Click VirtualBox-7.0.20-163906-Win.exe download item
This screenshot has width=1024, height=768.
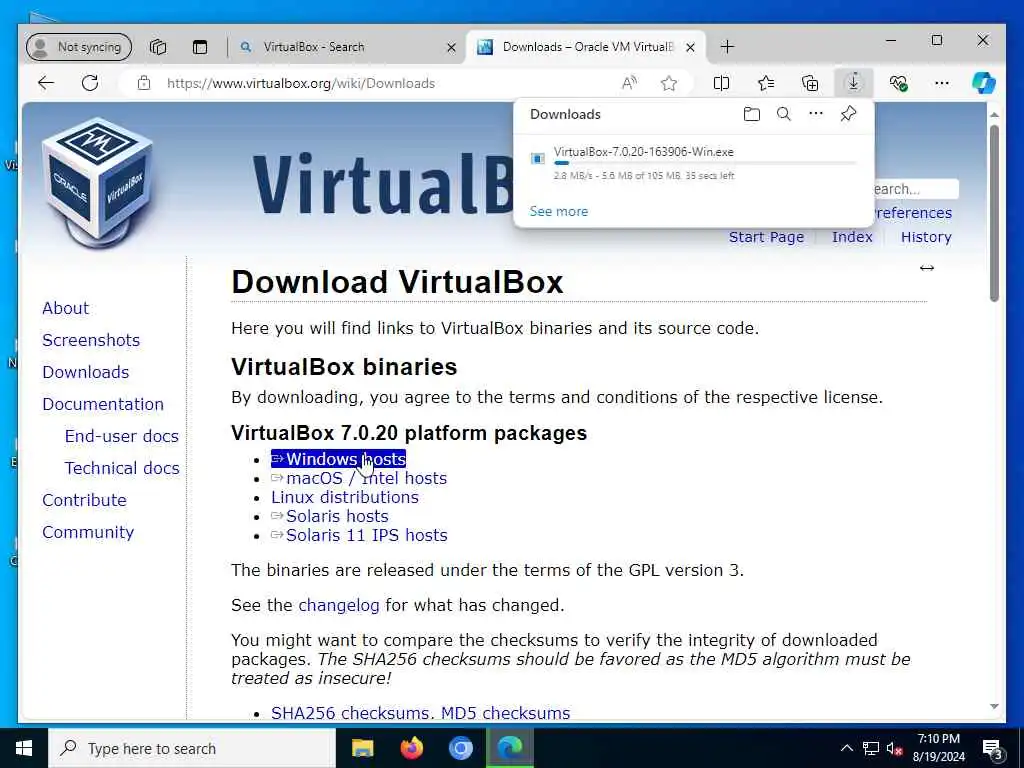[643, 152]
